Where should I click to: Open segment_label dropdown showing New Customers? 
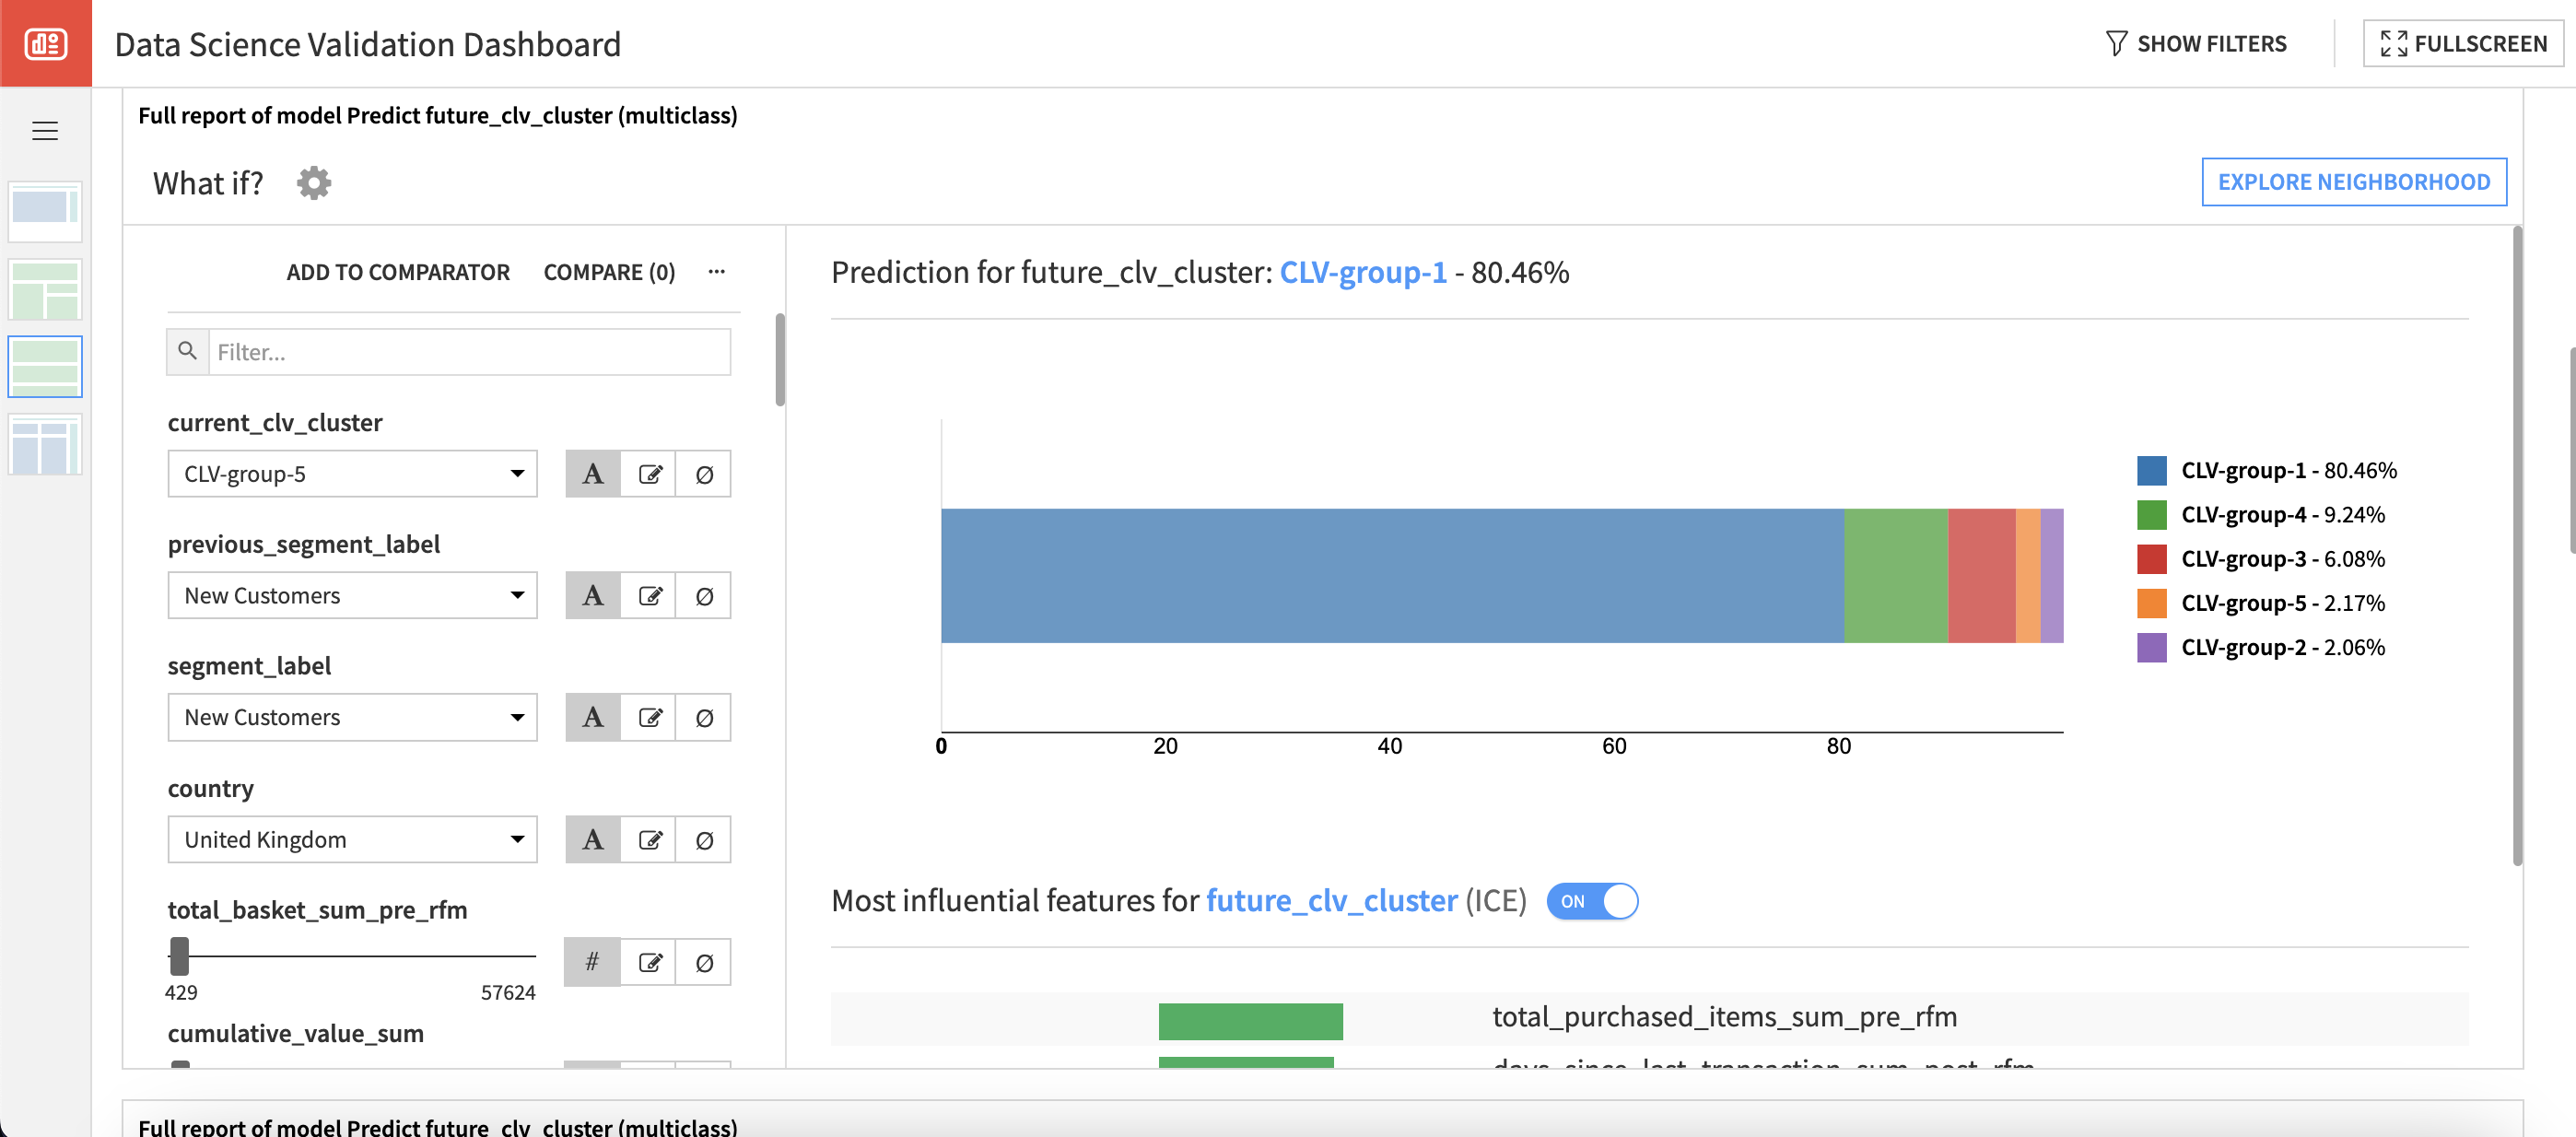[x=352, y=718]
